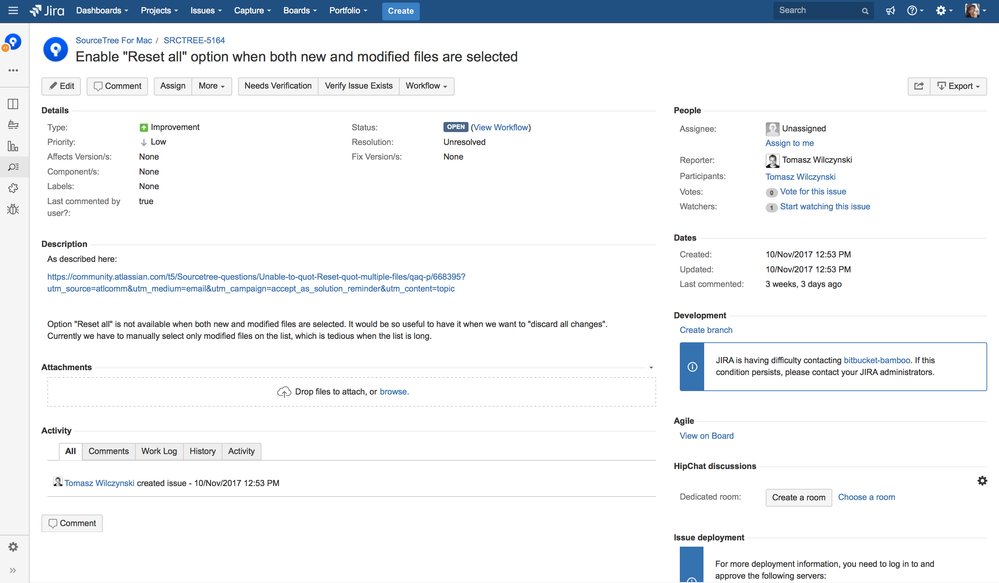Screen dimensions: 999x583
Task: Switch to the Work Log tab
Action: click(x=159, y=451)
